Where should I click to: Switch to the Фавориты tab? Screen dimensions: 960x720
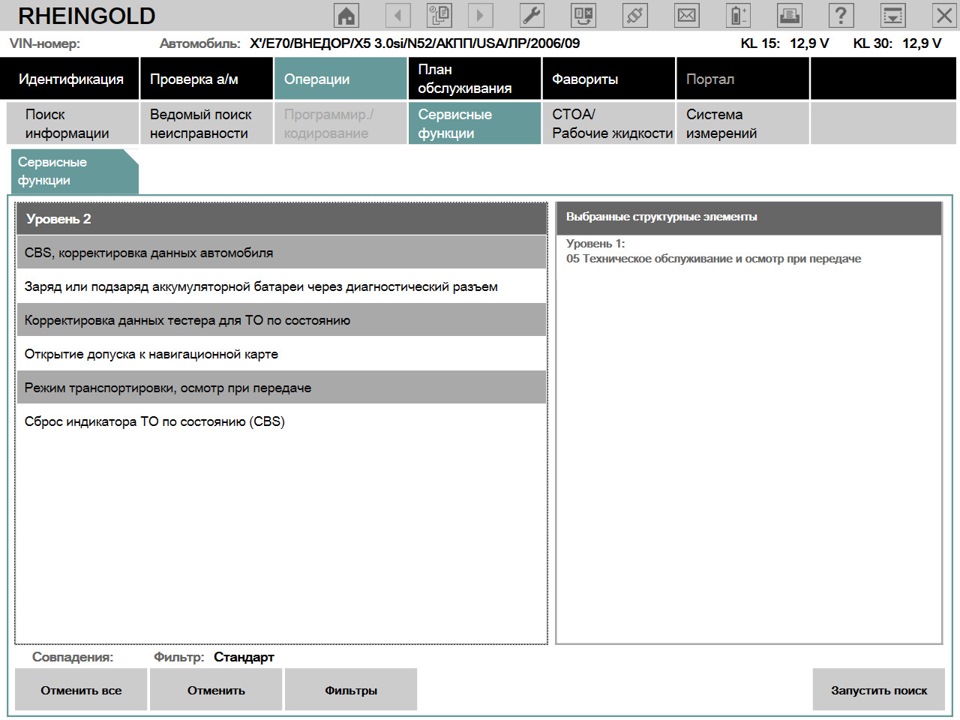[609, 78]
